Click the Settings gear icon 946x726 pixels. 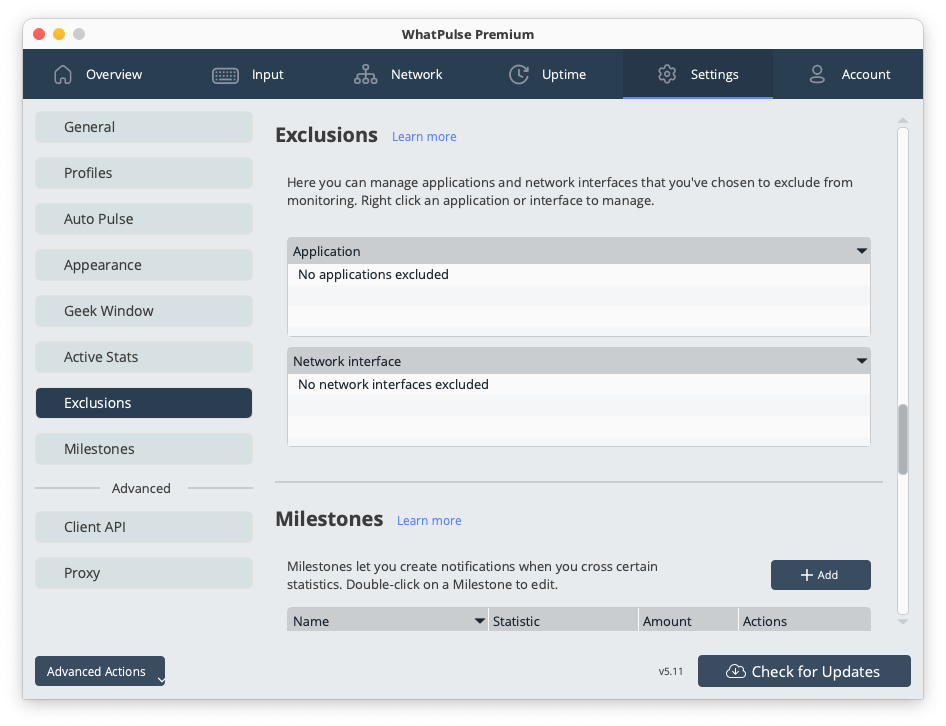click(x=667, y=74)
